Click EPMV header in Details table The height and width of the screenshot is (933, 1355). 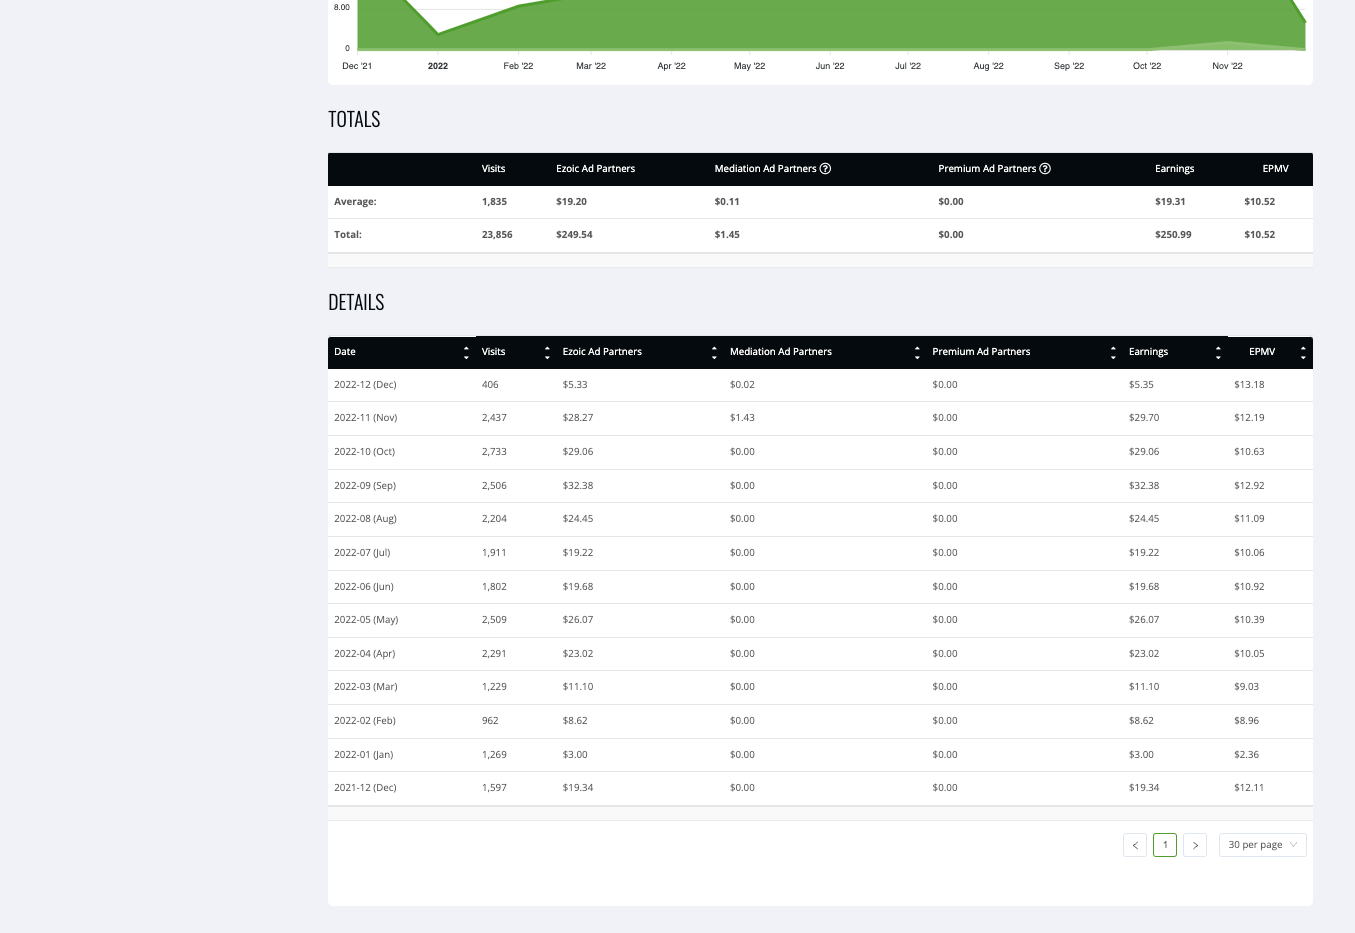(x=1262, y=352)
